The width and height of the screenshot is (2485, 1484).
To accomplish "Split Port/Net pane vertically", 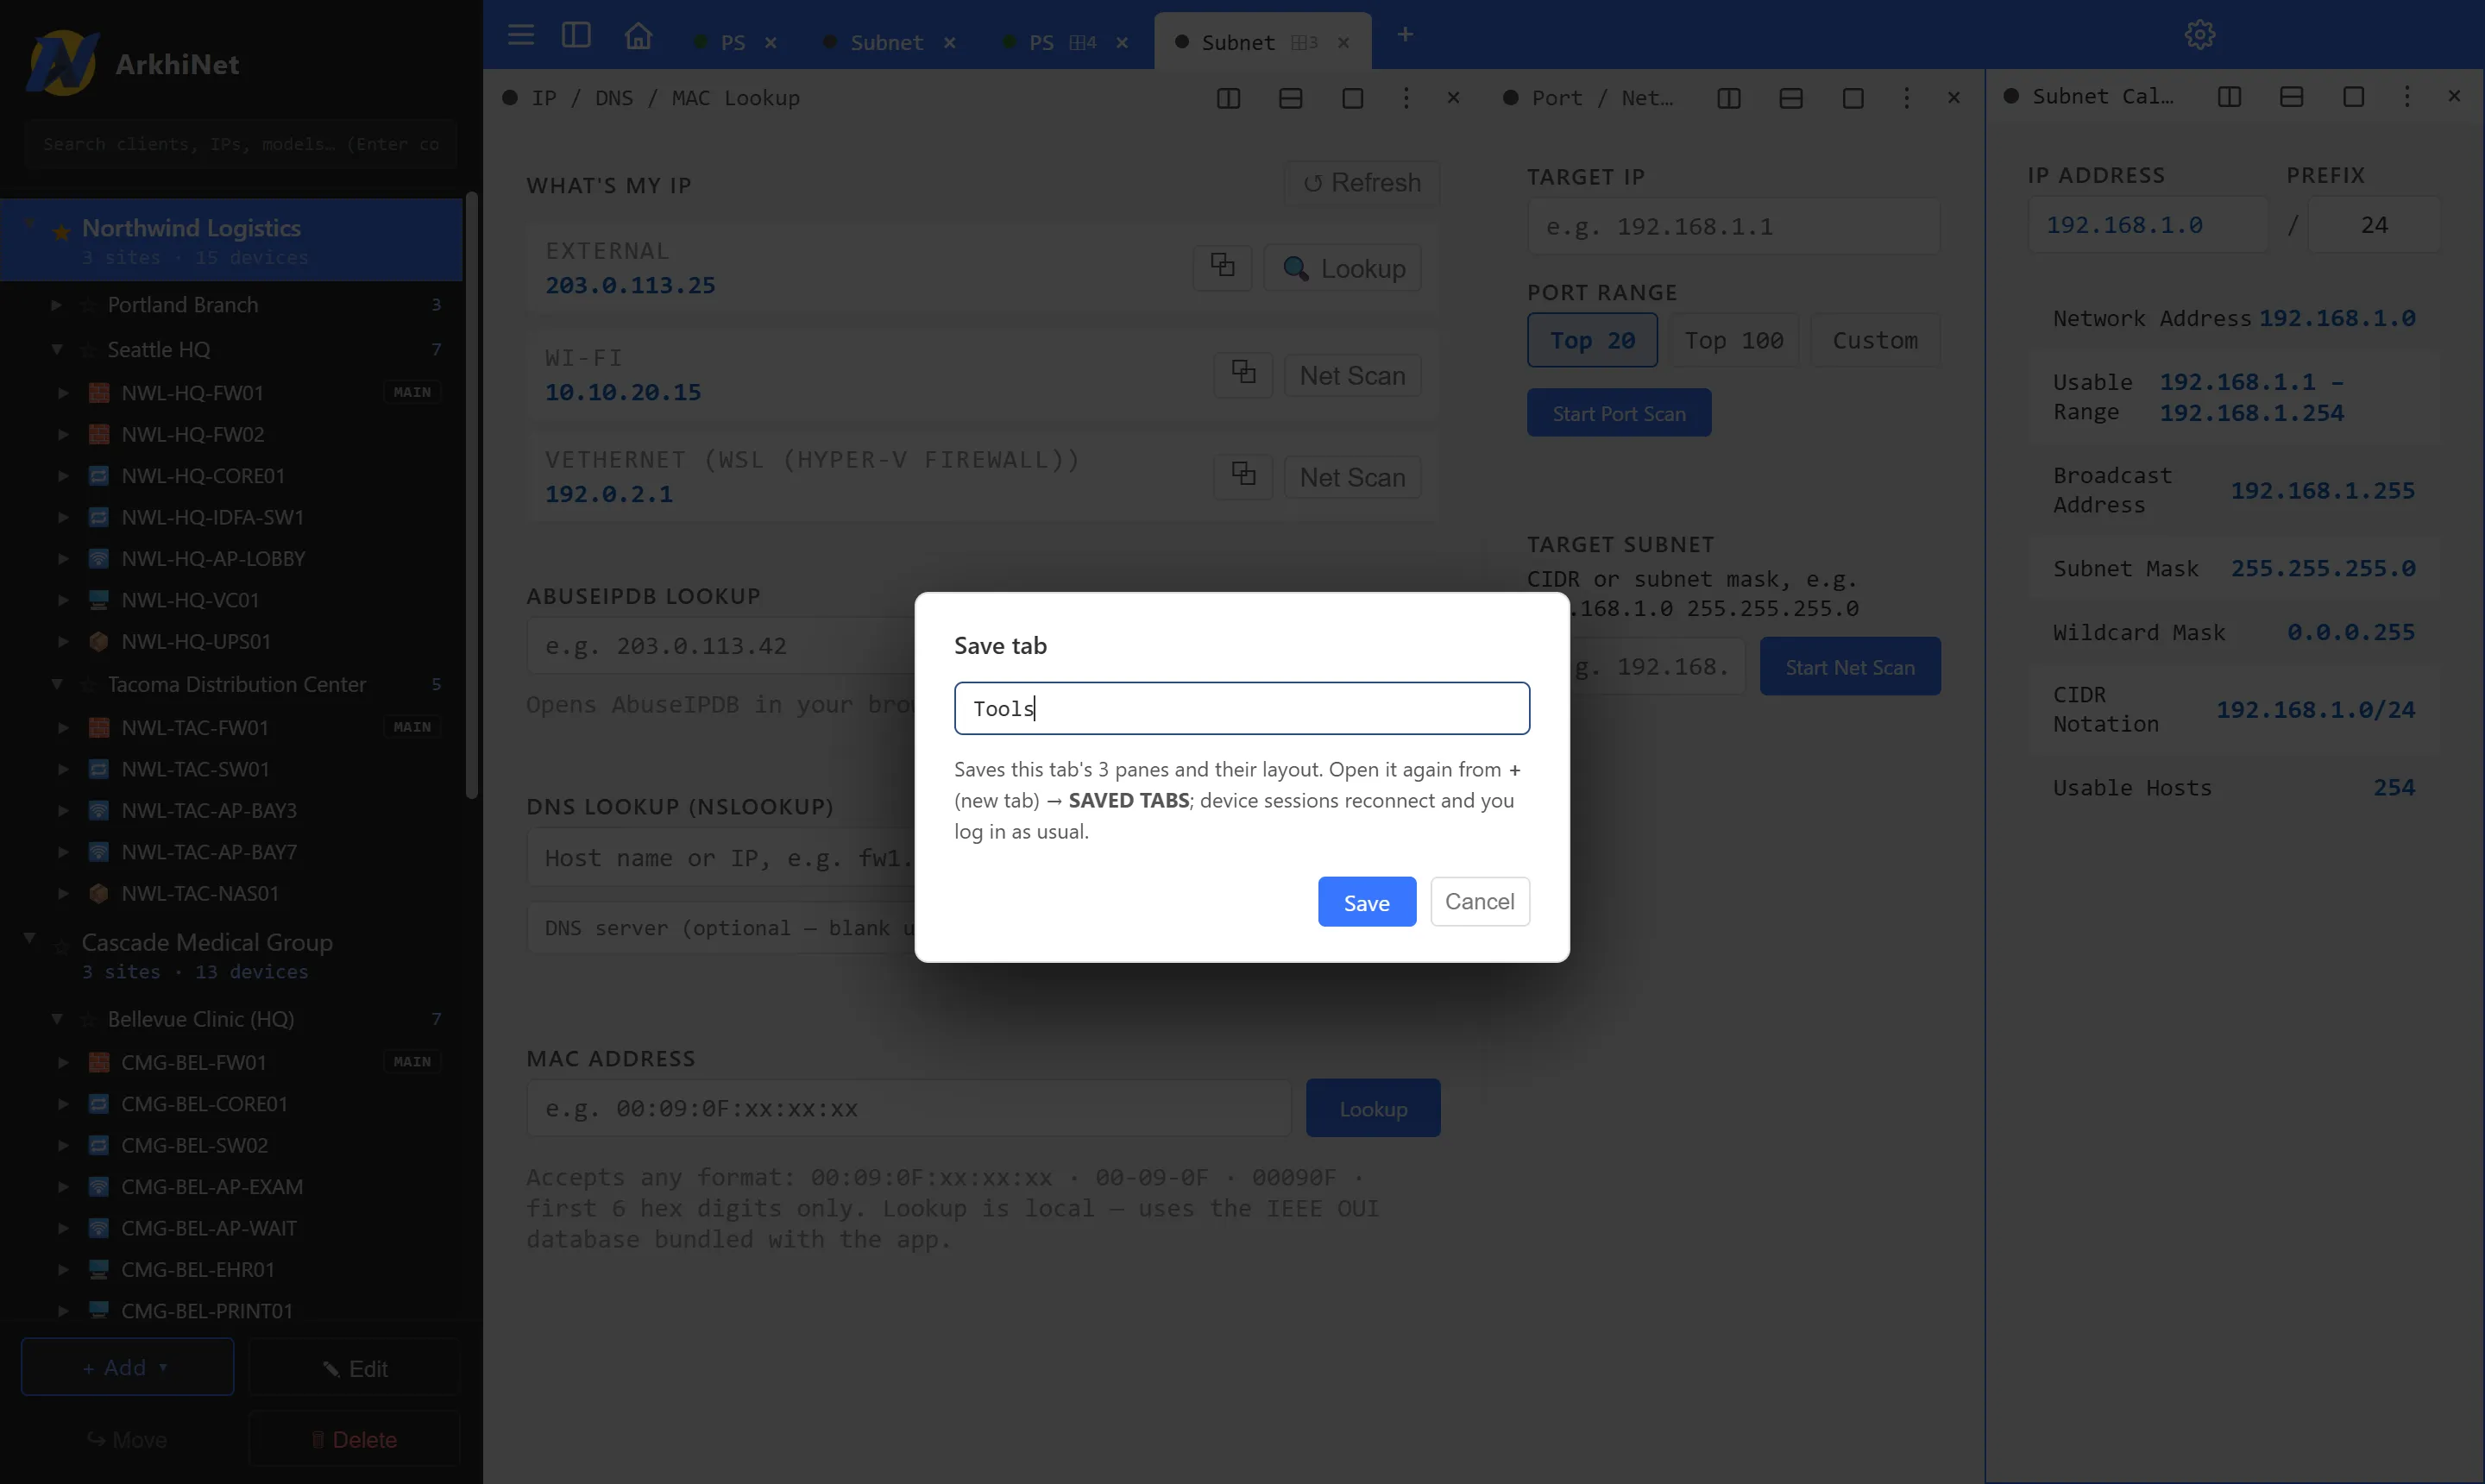I will (1728, 98).
